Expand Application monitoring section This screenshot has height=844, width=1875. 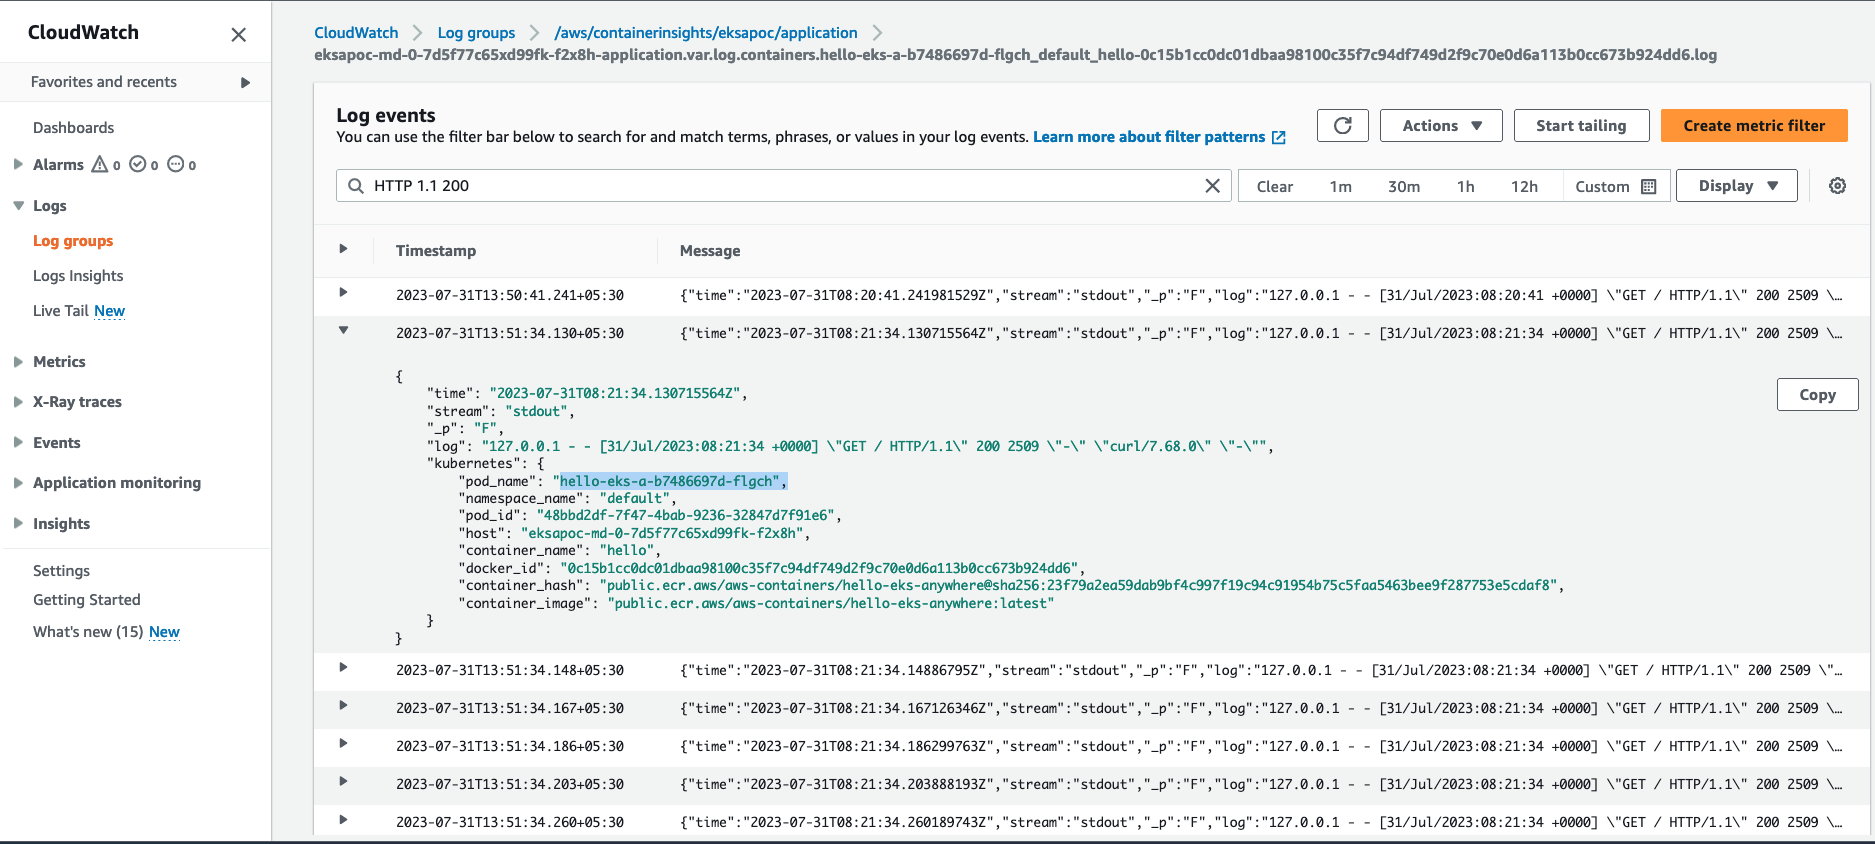click(x=18, y=483)
